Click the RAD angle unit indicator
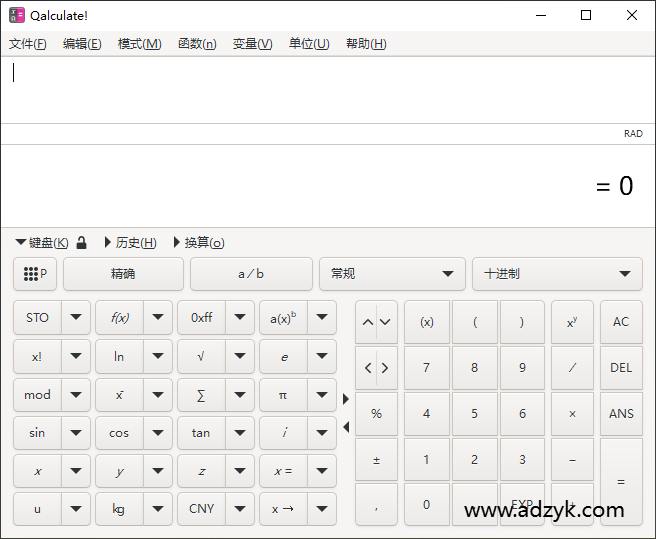656x539 pixels. click(x=633, y=134)
